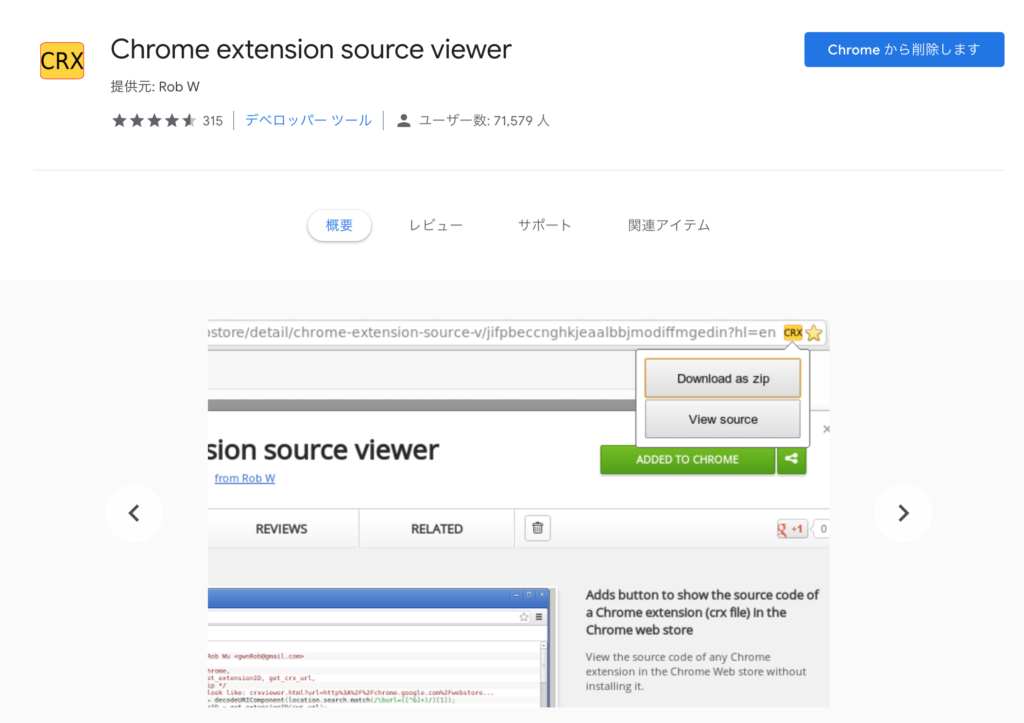Click the ユーザー数: 71,579 人 text

click(x=484, y=121)
